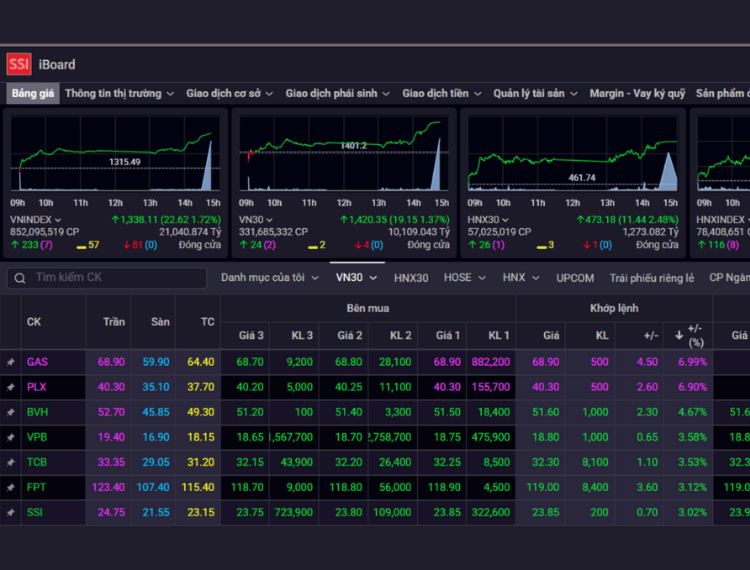Viewport: 750px width, 570px height.
Task: Click BVH percent change 4.67%
Action: pos(692,412)
